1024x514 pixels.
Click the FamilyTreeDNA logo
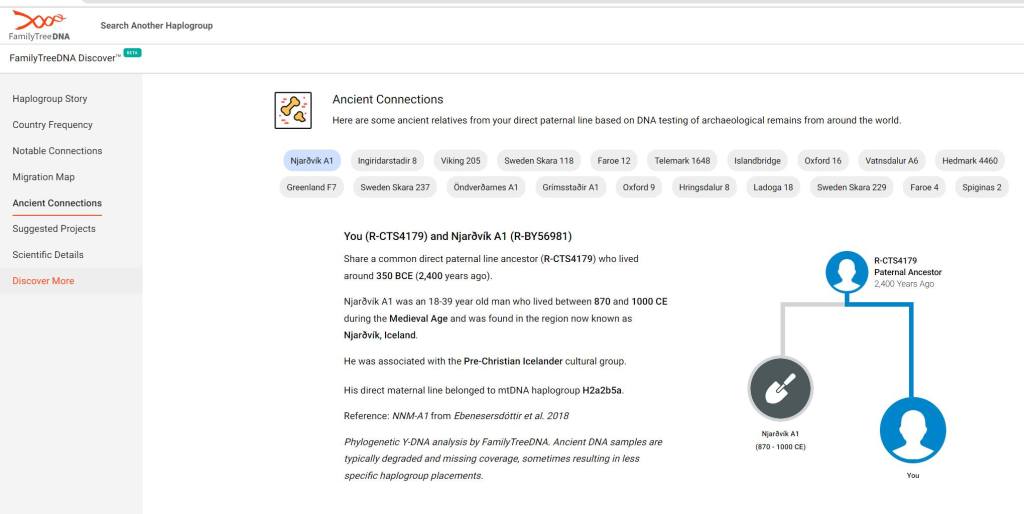tap(40, 25)
